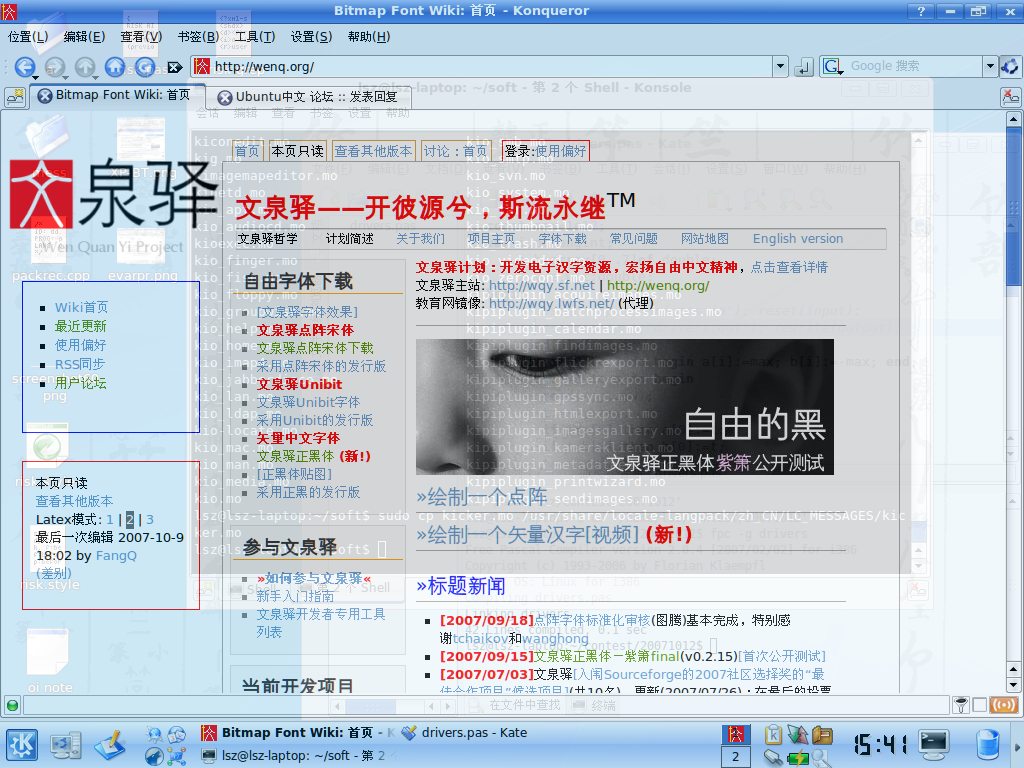Click the 新手入门指南 link
The width and height of the screenshot is (1024, 768).
(x=295, y=596)
